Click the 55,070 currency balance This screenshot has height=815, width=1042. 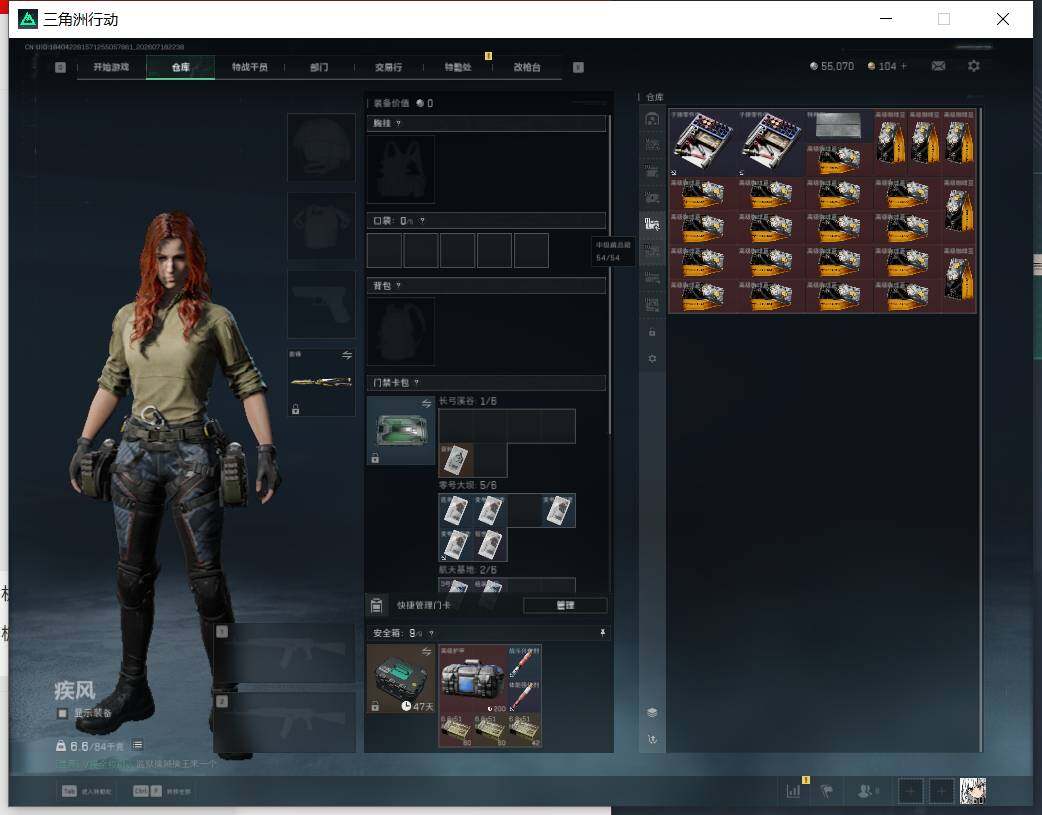831,66
